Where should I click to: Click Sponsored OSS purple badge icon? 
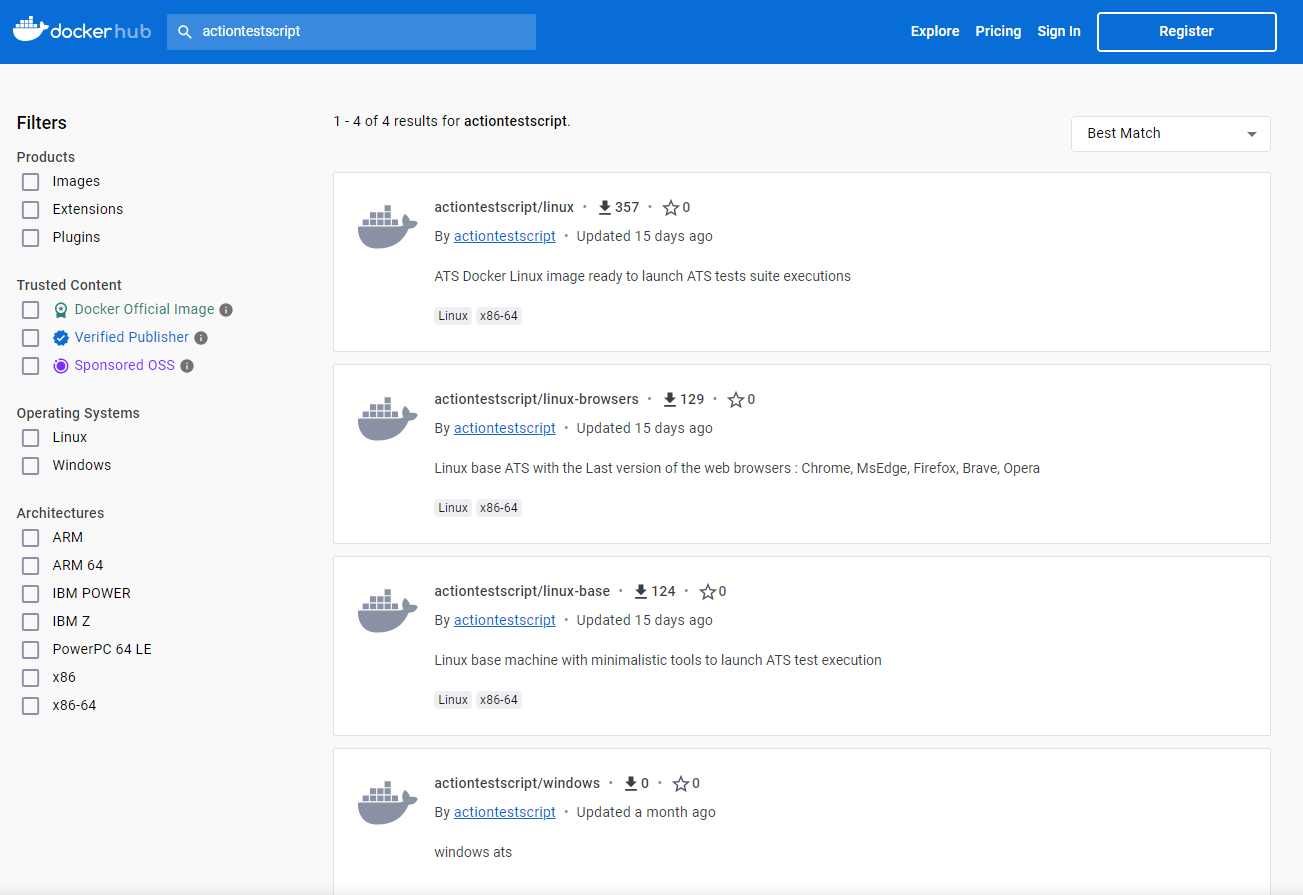point(61,366)
